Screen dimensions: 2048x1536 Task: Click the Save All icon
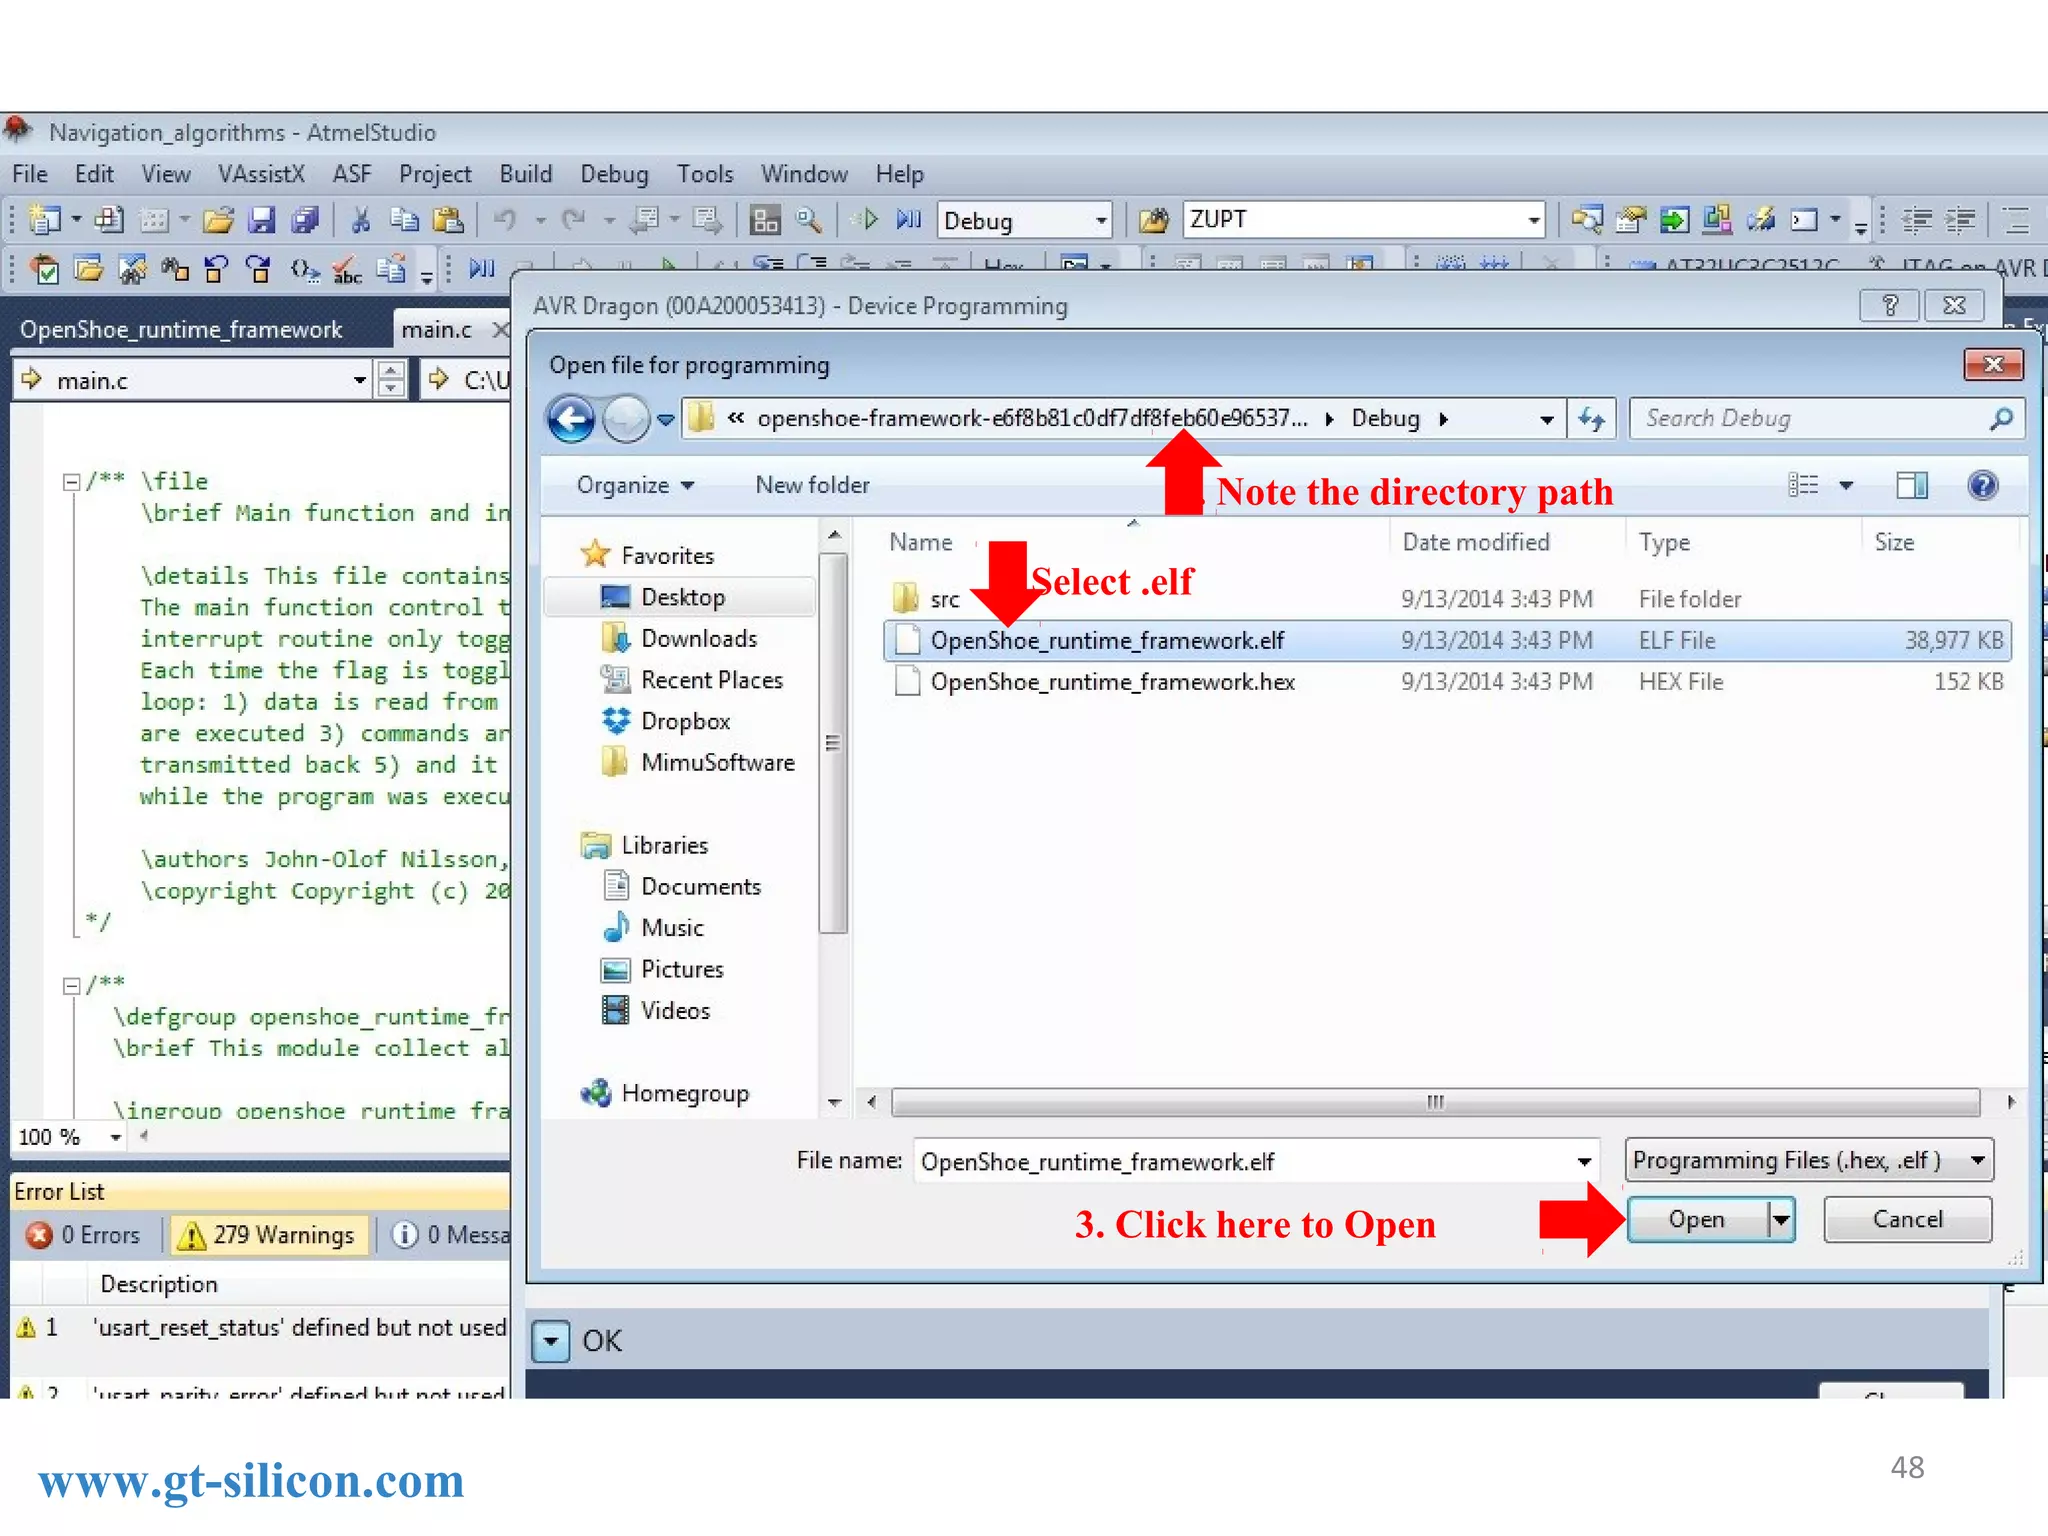tap(304, 219)
